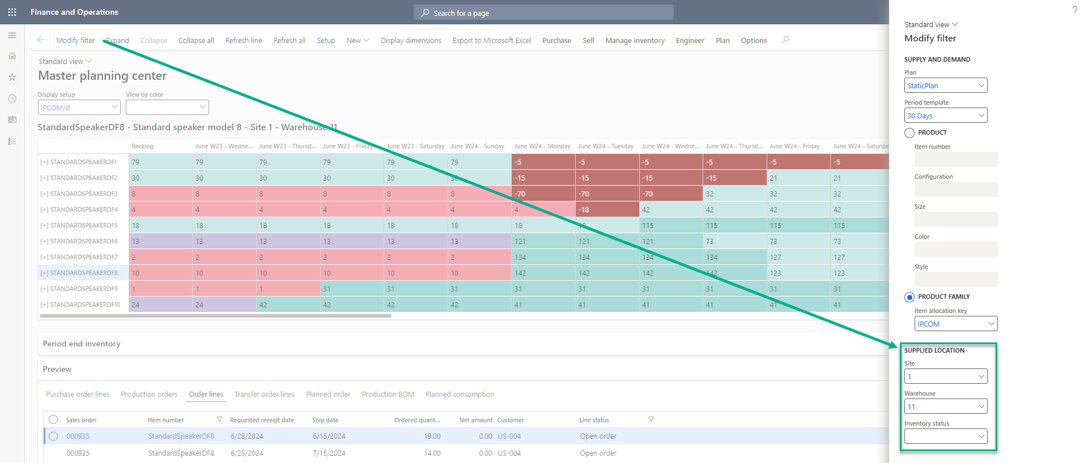Open the Warehouse dropdown

pyautogui.click(x=946, y=406)
